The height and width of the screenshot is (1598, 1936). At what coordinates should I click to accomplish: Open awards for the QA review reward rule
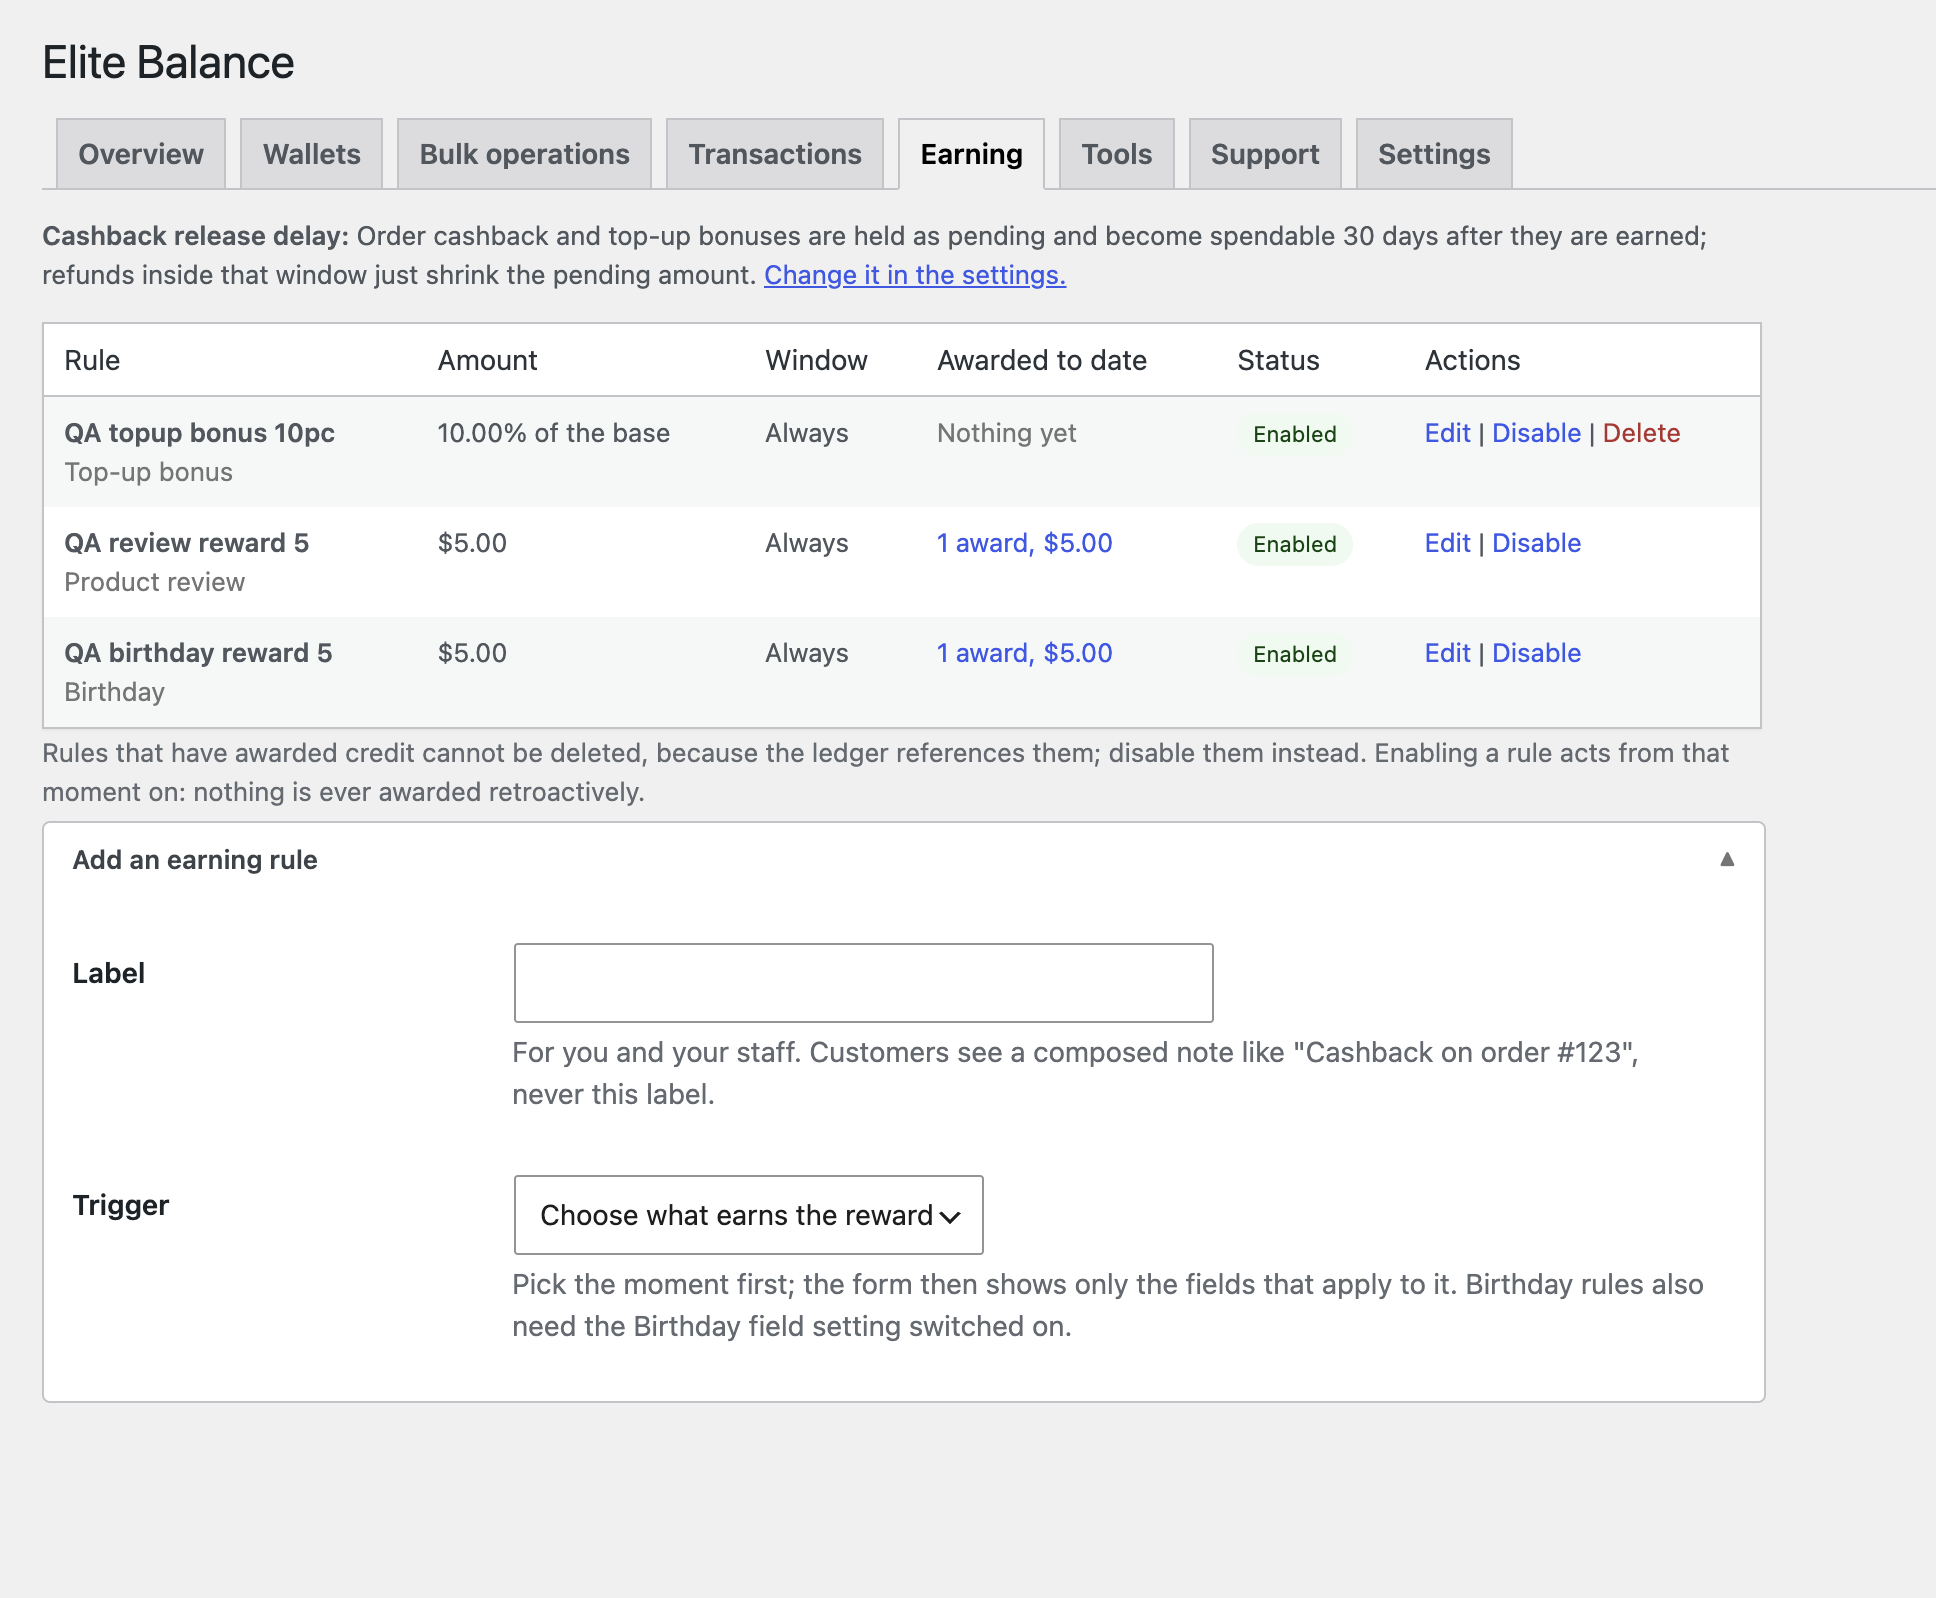[x=1024, y=543]
